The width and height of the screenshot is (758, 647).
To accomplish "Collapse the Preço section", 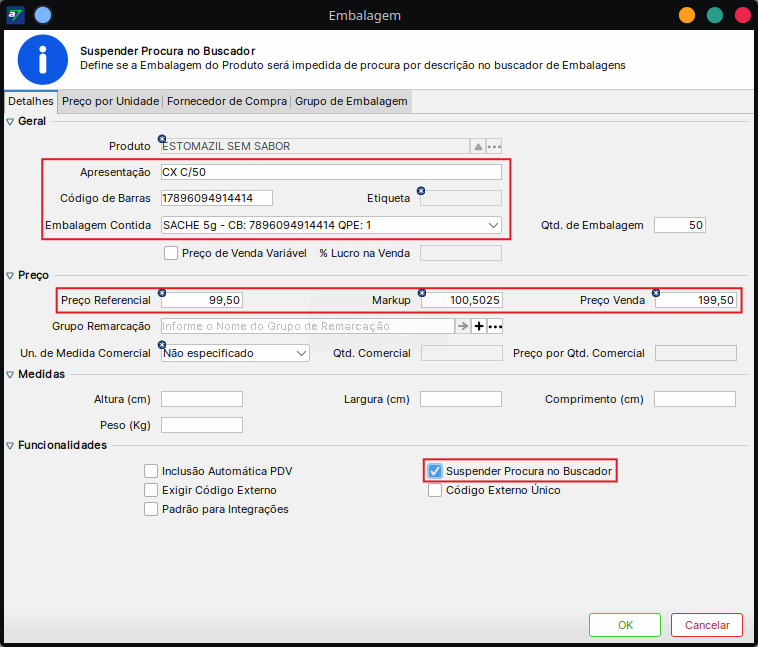I will [11, 275].
